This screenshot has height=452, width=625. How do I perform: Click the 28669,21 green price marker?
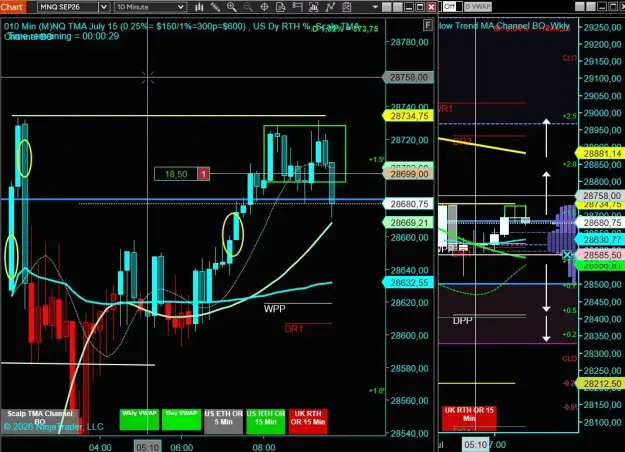(x=408, y=222)
